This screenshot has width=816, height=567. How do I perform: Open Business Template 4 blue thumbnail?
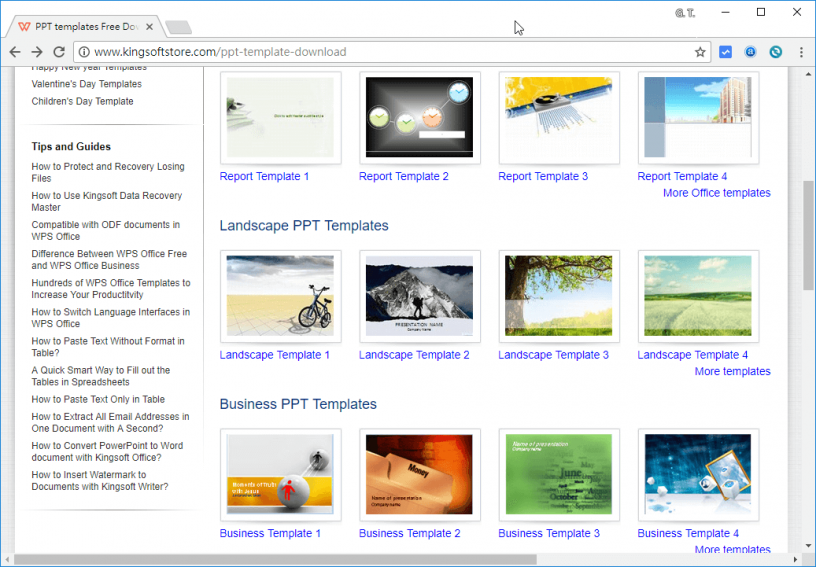(698, 474)
